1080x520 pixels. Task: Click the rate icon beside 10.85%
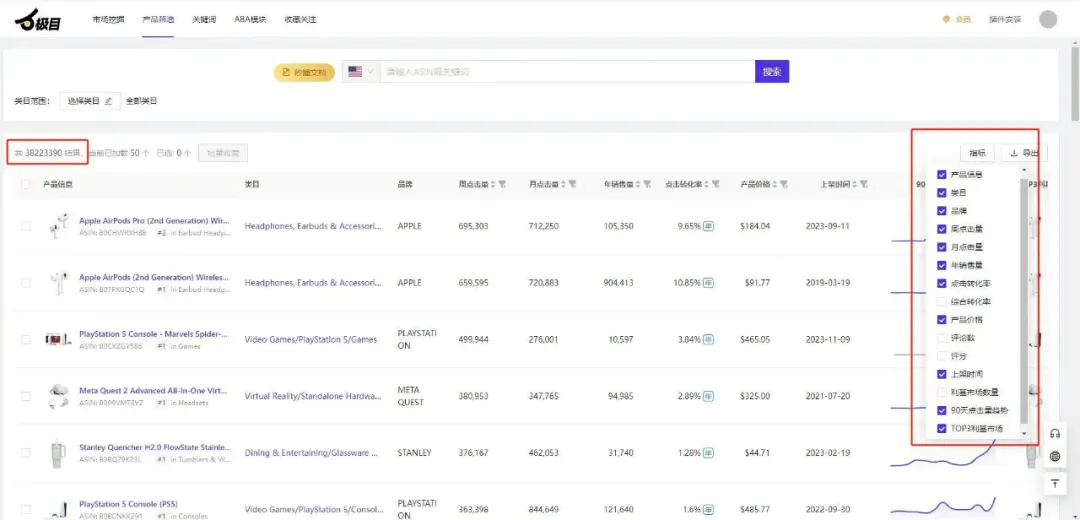click(x=708, y=282)
